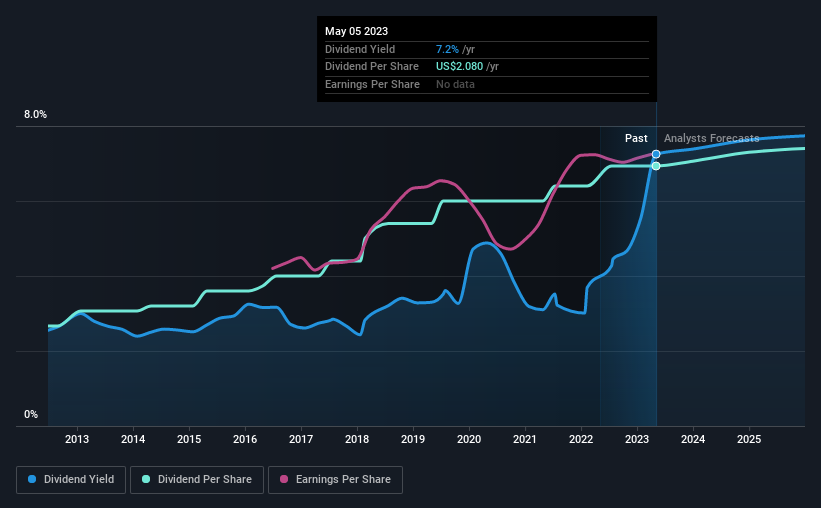
Task: Click the US$2.080 dividend per share value
Action: pyautogui.click(x=459, y=67)
